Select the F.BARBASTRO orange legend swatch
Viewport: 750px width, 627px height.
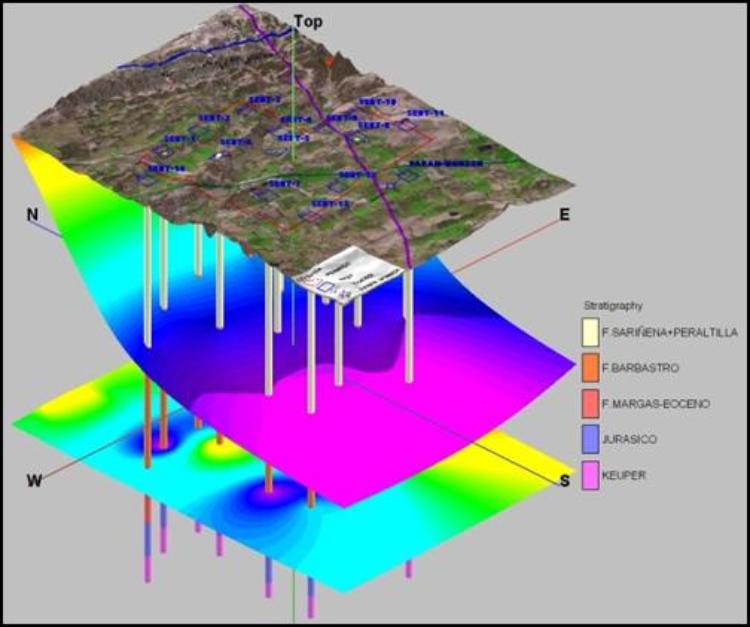pos(592,368)
